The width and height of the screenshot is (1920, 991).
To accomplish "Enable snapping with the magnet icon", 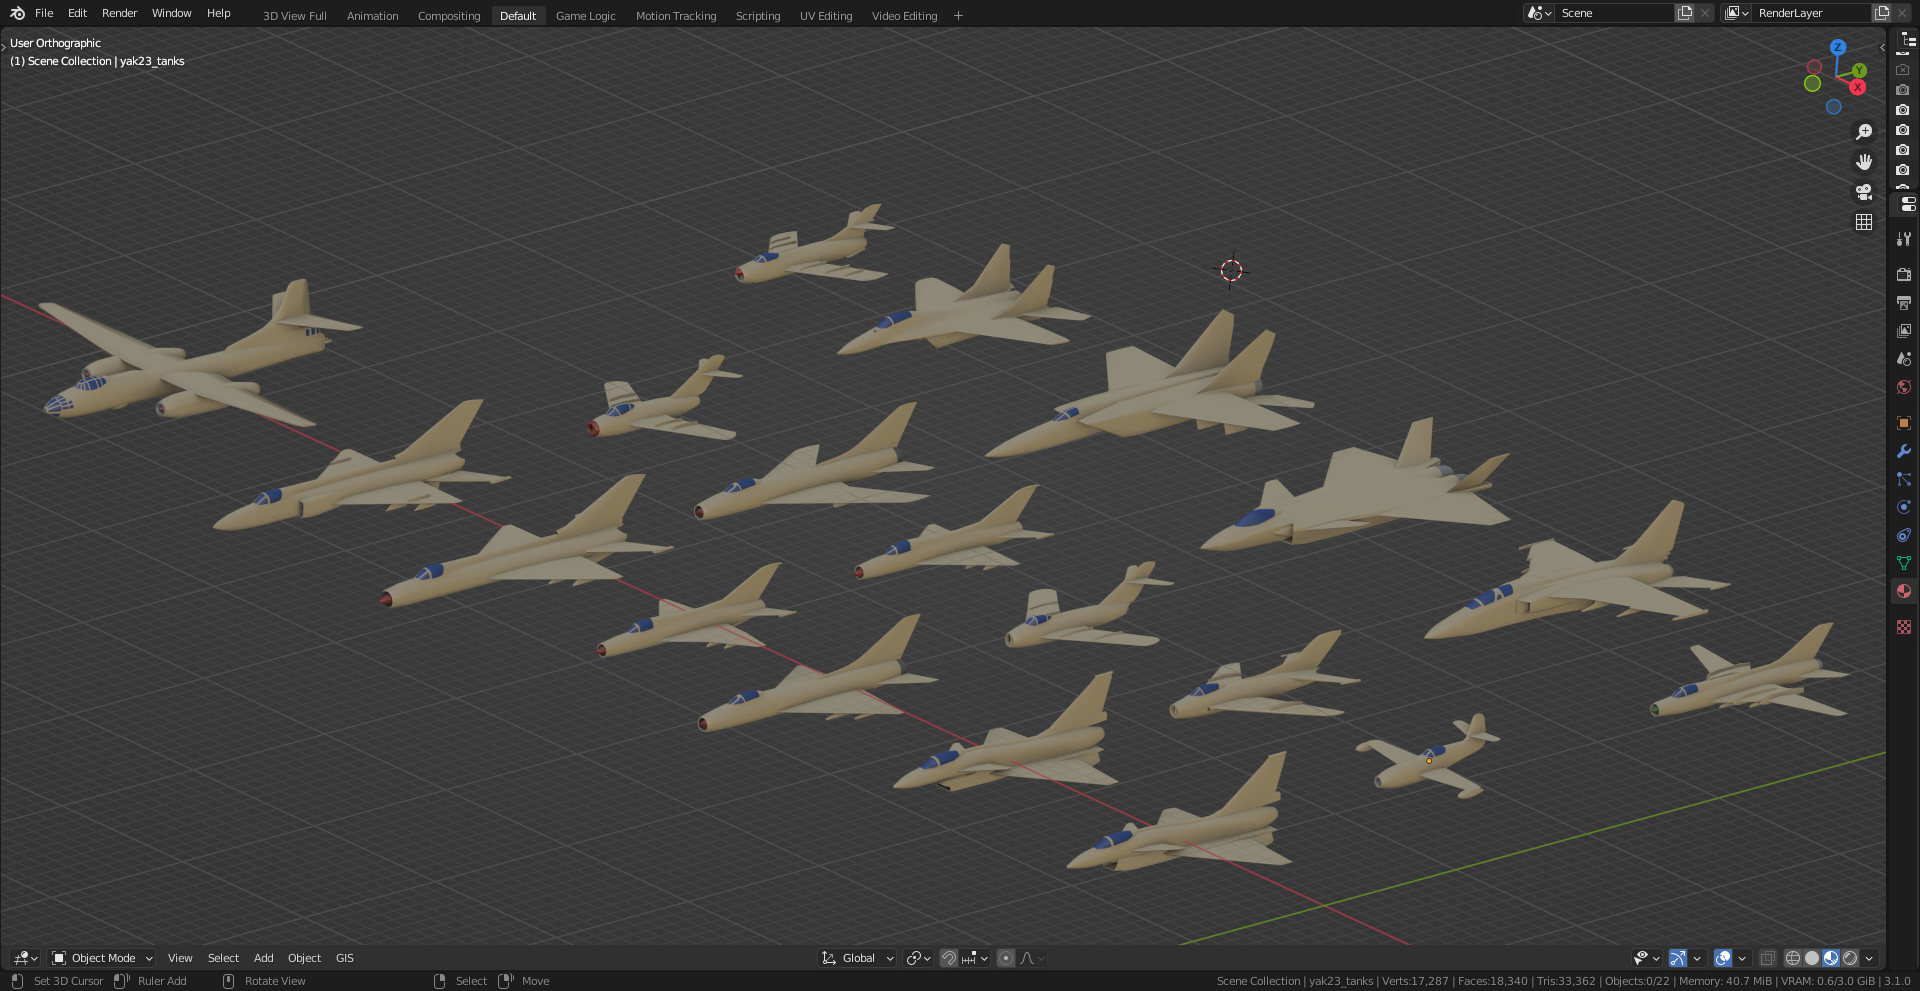I will (x=949, y=958).
